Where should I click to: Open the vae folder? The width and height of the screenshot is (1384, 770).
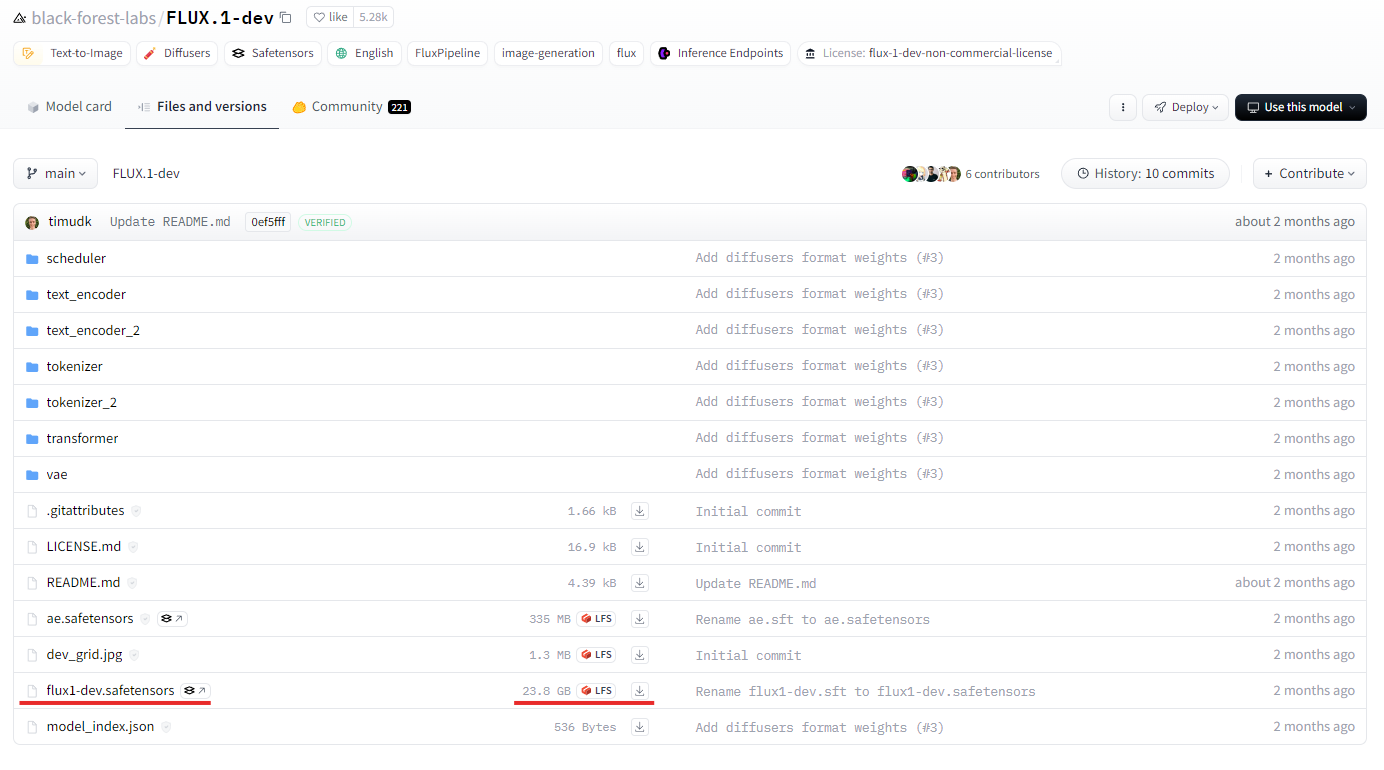pos(57,474)
